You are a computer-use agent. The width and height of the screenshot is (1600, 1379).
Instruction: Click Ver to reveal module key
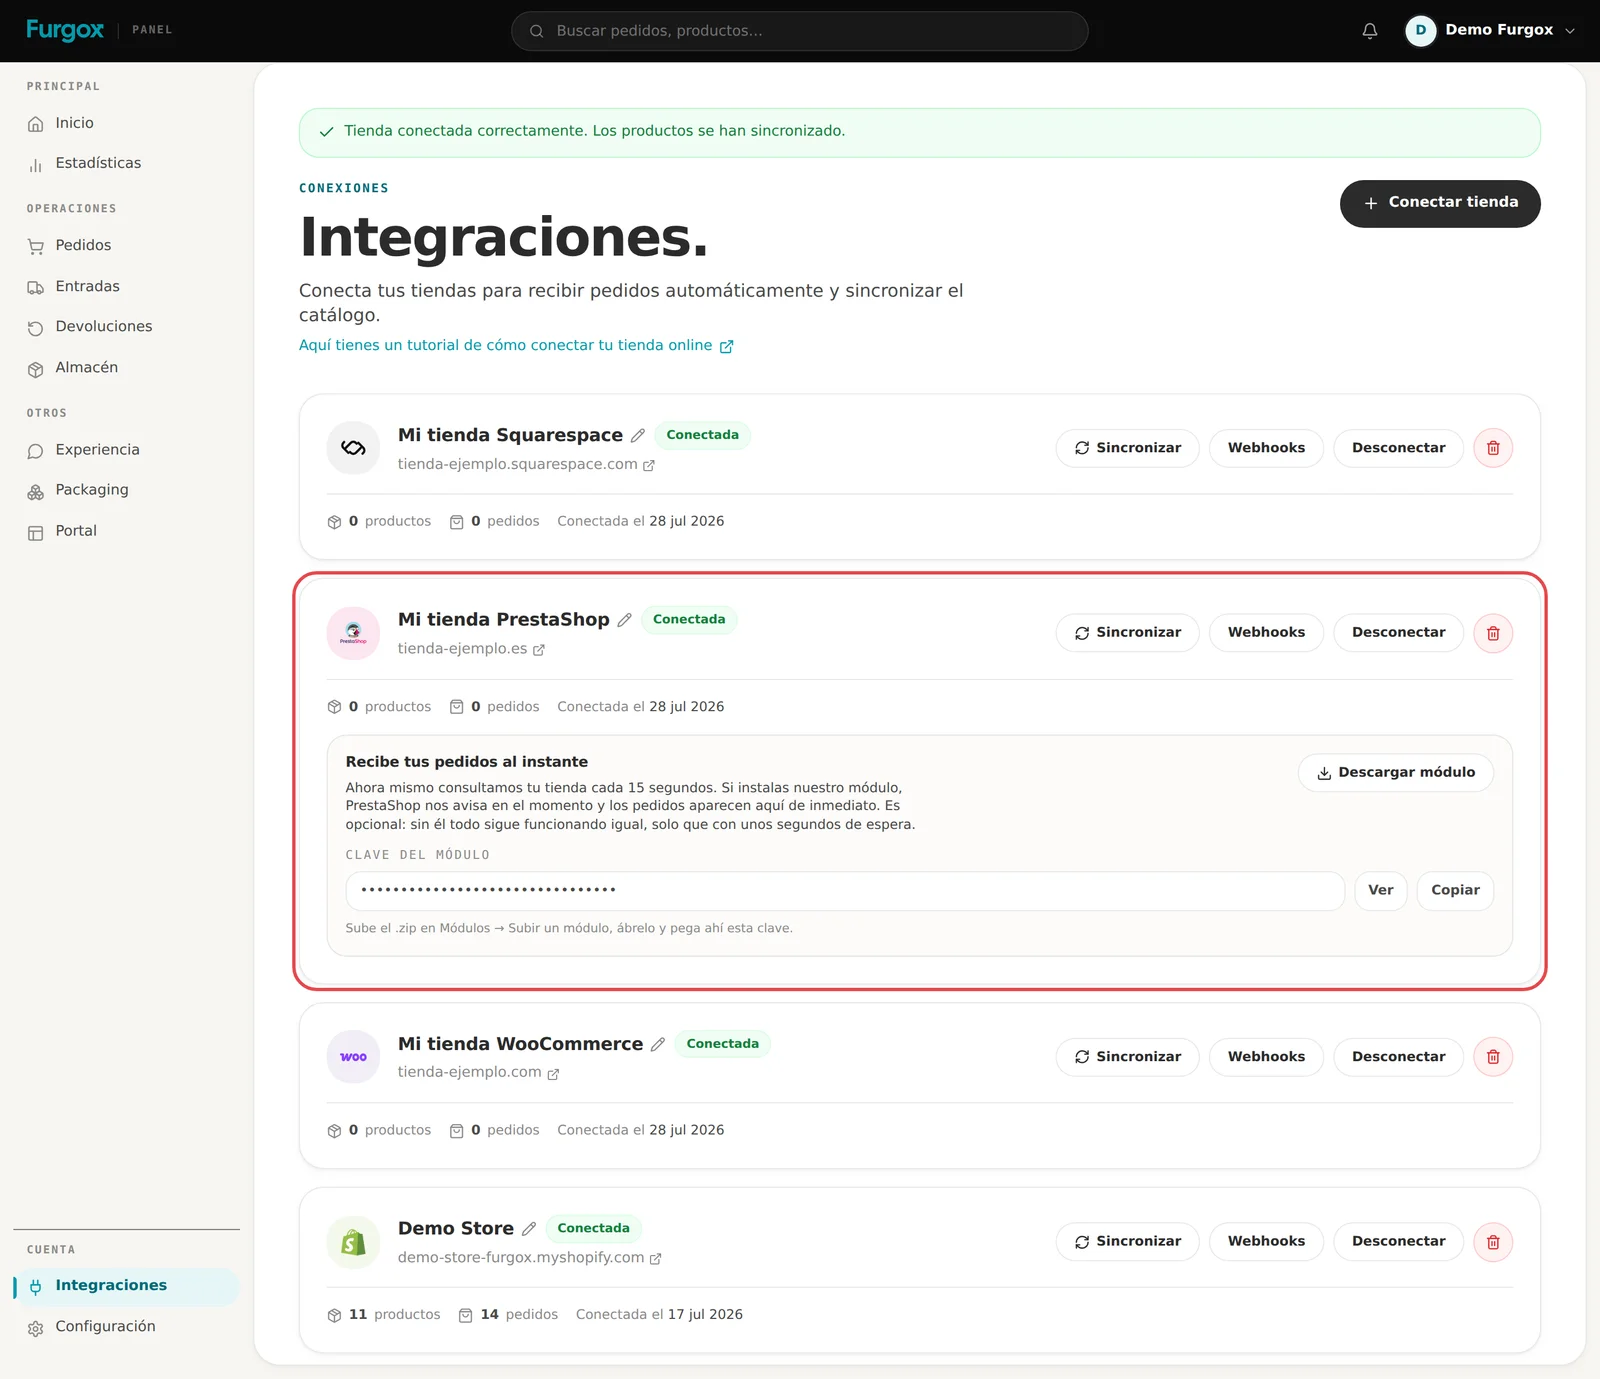1380,890
